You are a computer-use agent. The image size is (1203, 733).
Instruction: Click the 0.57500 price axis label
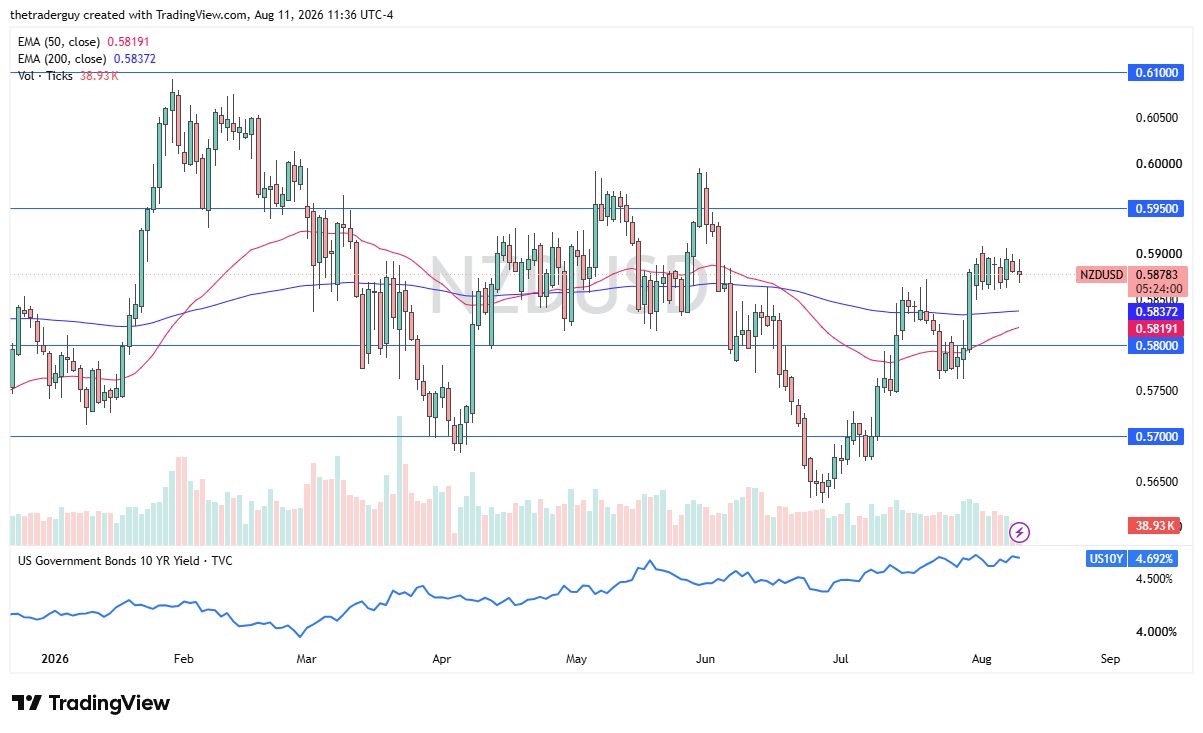[x=1158, y=391]
